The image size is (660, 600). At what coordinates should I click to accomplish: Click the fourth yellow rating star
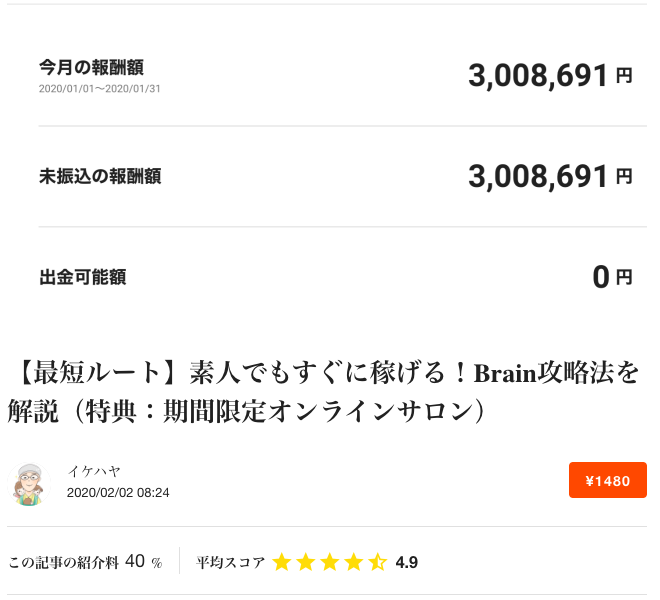[354, 562]
